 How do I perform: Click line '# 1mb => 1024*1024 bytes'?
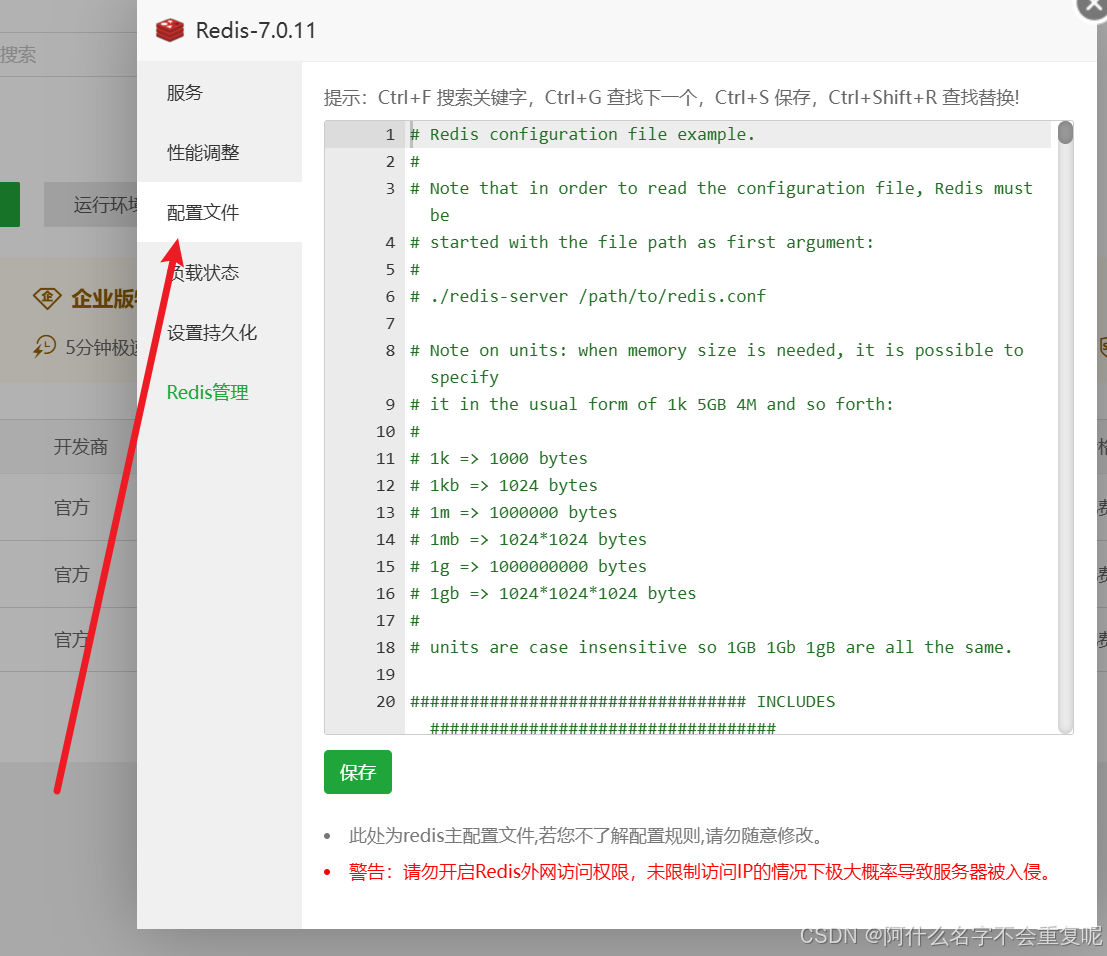(528, 539)
